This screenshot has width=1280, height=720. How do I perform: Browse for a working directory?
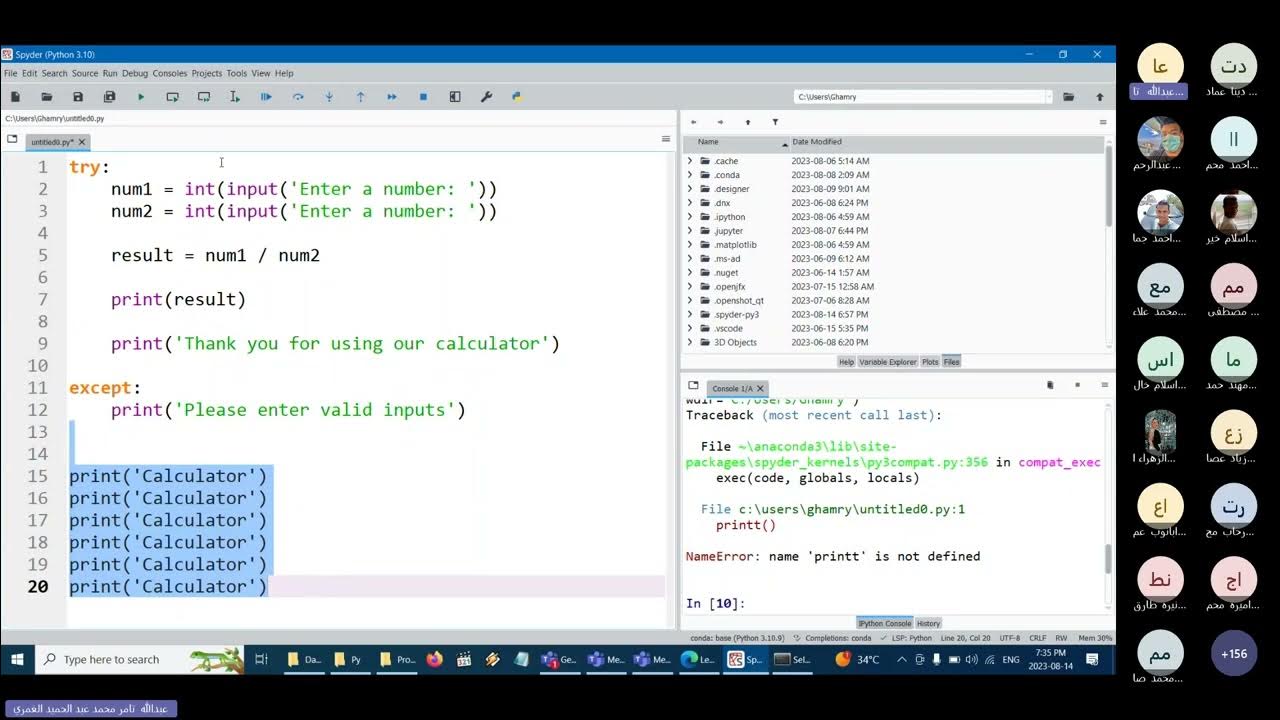[x=1068, y=97]
